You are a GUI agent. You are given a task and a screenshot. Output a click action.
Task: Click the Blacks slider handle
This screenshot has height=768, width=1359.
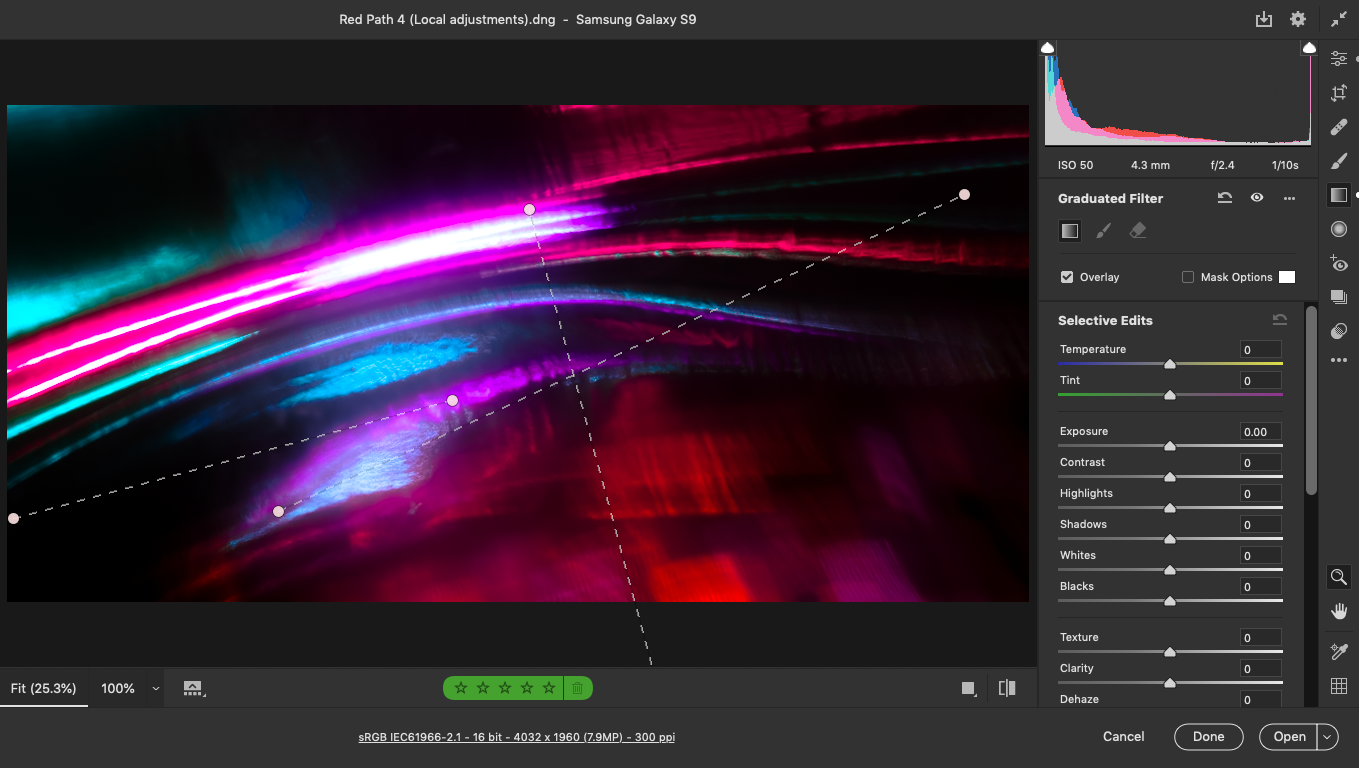point(1170,601)
